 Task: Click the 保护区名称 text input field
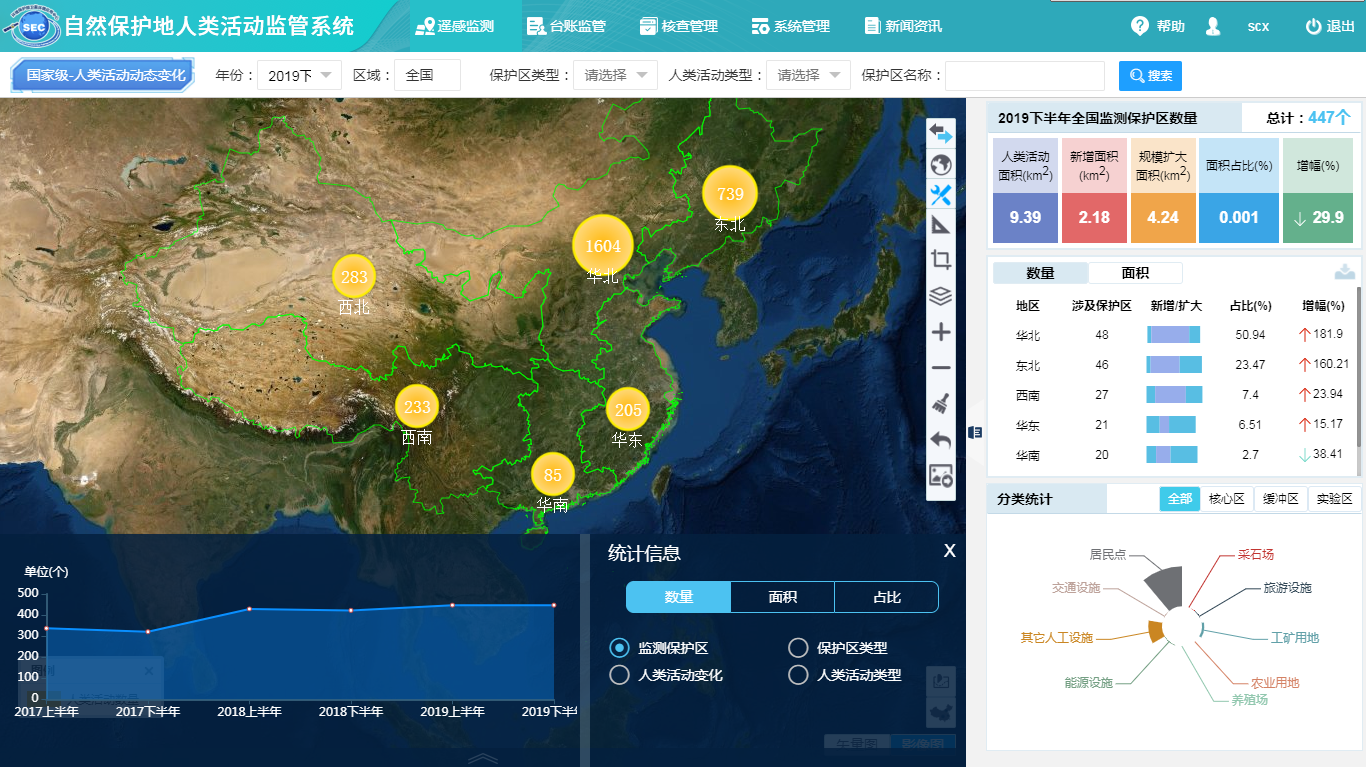click(1024, 76)
